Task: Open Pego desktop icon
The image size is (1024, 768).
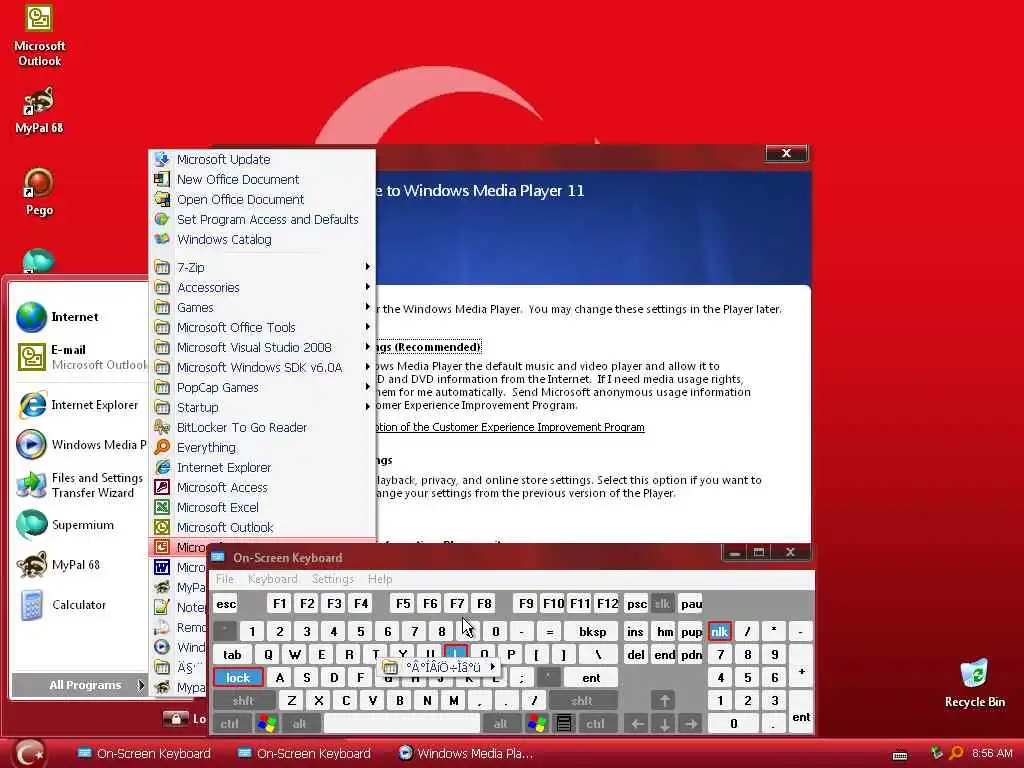Action: (x=39, y=192)
